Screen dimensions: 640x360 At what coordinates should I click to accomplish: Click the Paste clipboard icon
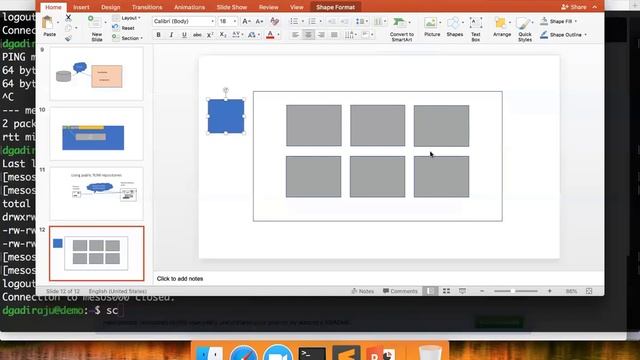pyautogui.click(x=48, y=22)
